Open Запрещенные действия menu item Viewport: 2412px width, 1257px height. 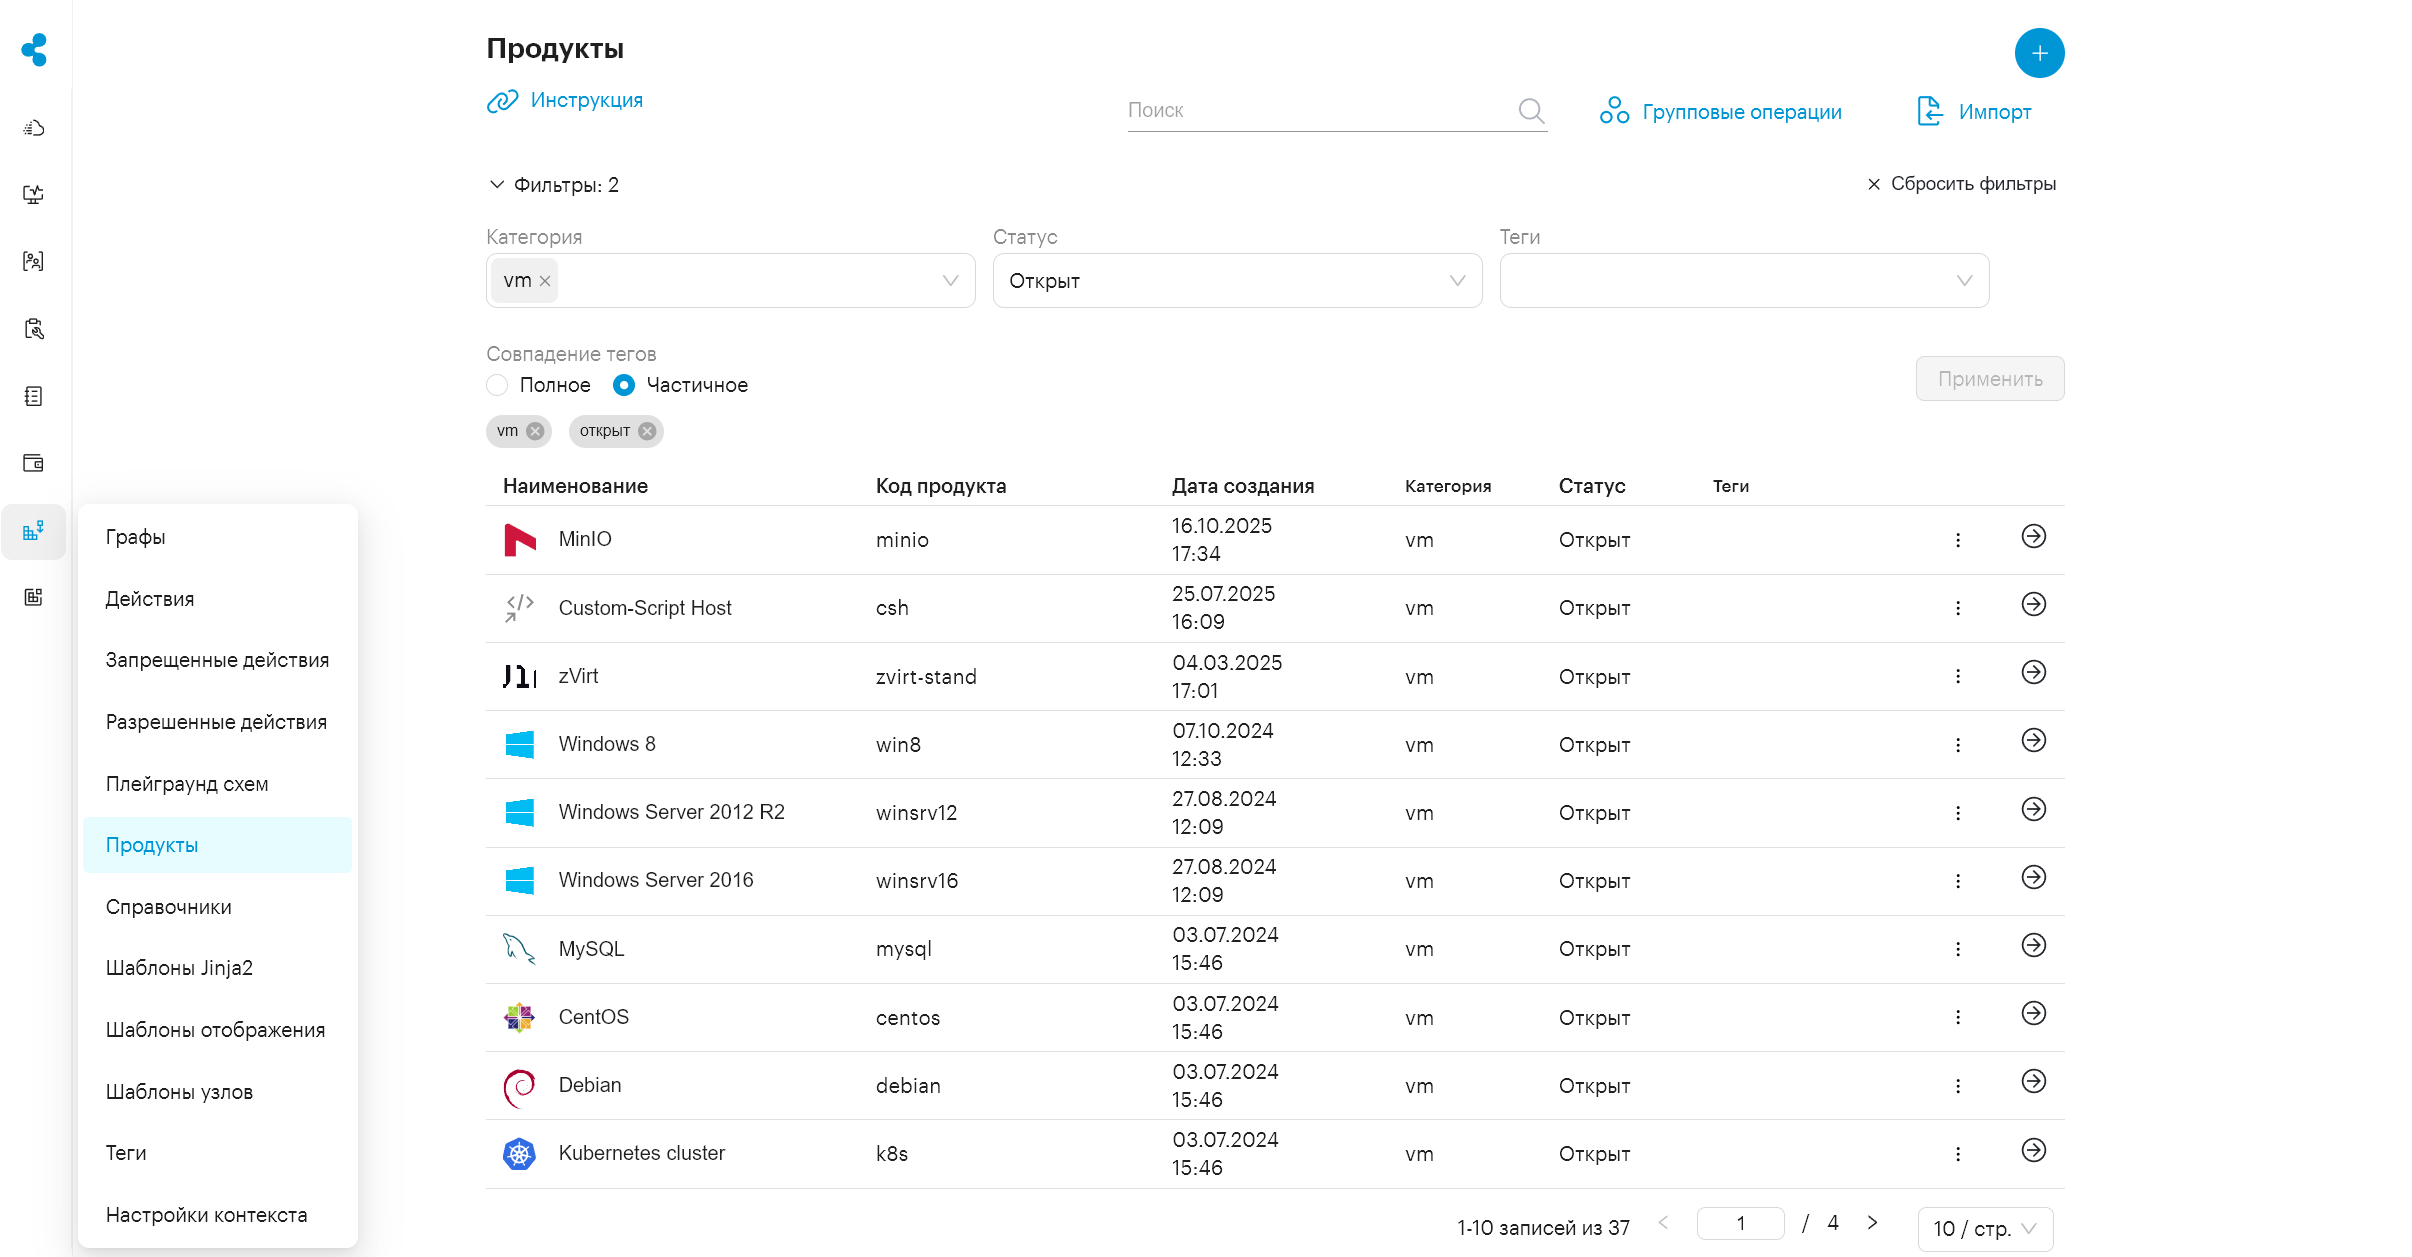coord(218,660)
